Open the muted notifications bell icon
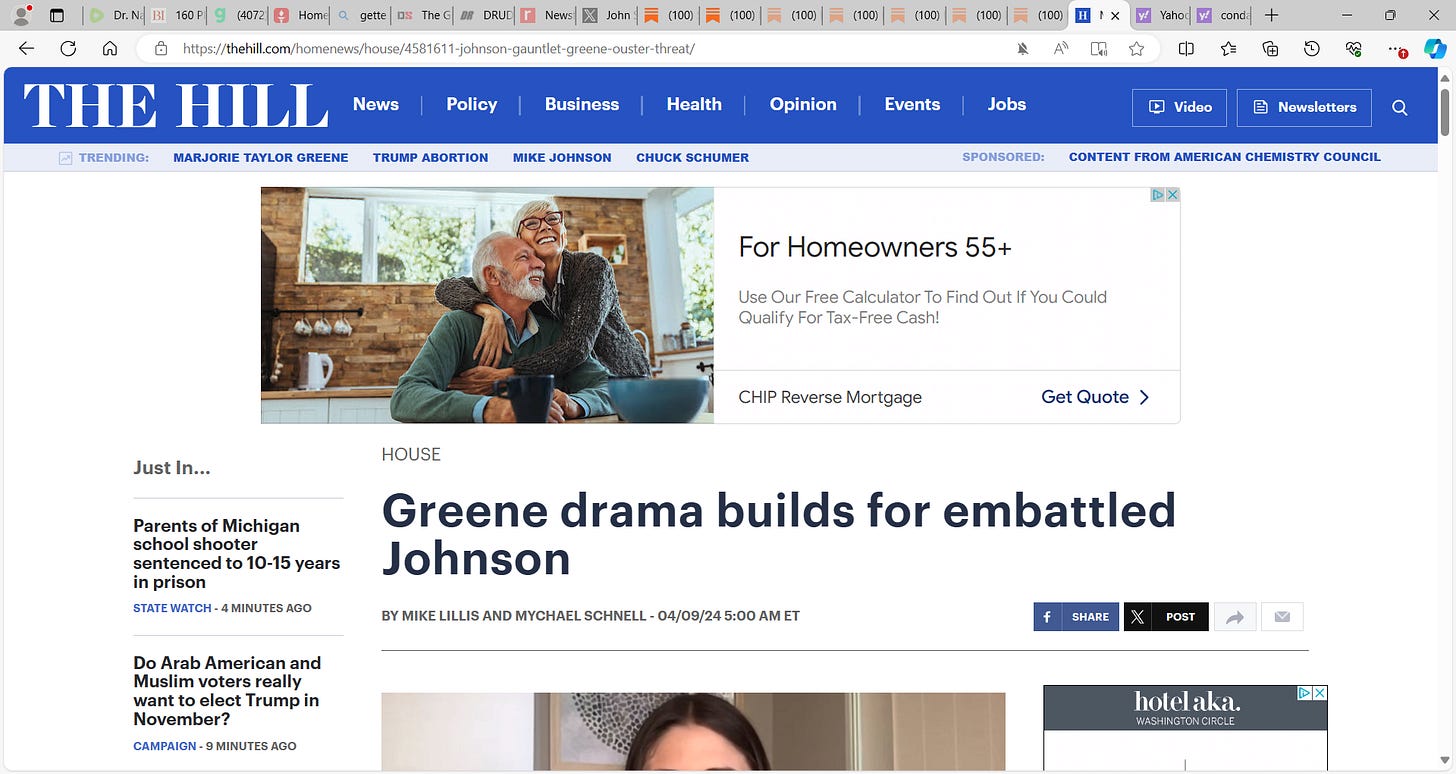 point(1022,48)
